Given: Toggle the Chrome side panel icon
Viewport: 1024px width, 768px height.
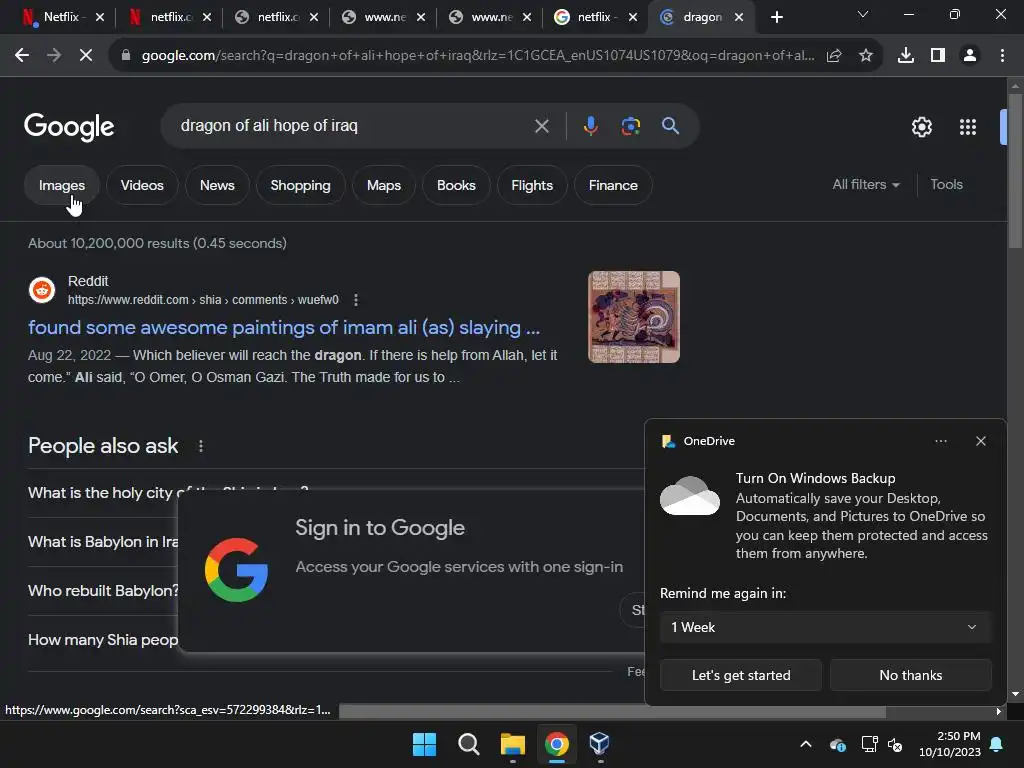Looking at the screenshot, I should [938, 56].
